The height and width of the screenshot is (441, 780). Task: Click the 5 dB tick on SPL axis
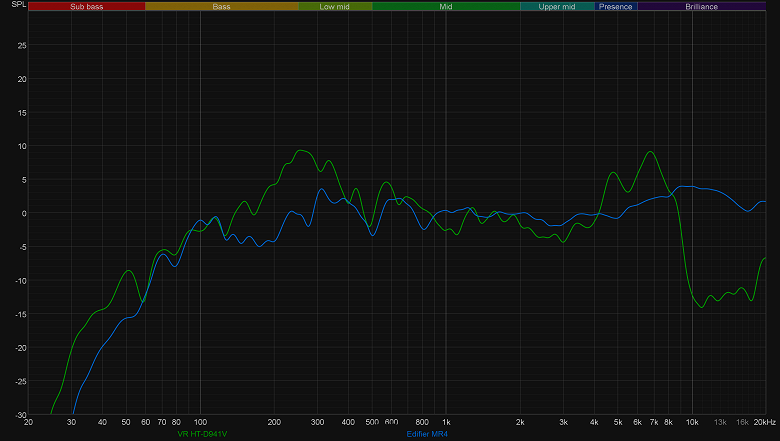[24, 180]
